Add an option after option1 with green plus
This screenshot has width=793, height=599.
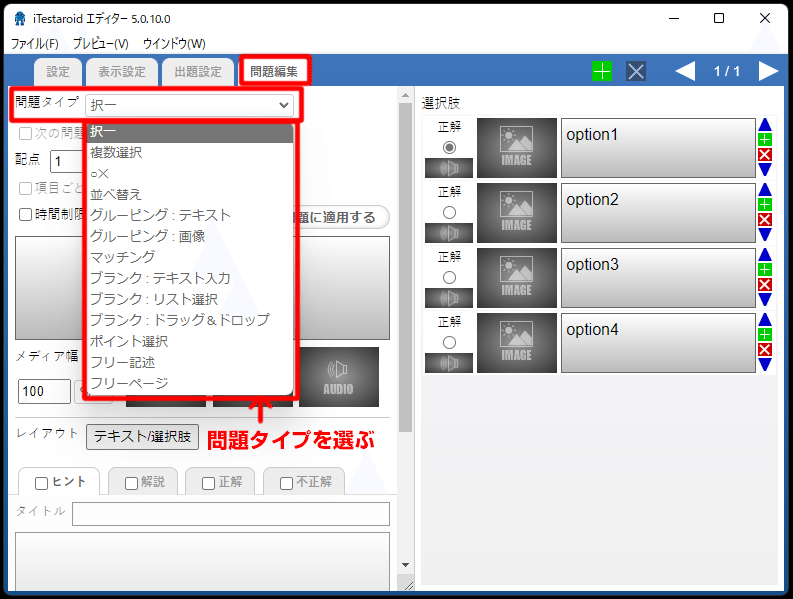pyautogui.click(x=765, y=140)
